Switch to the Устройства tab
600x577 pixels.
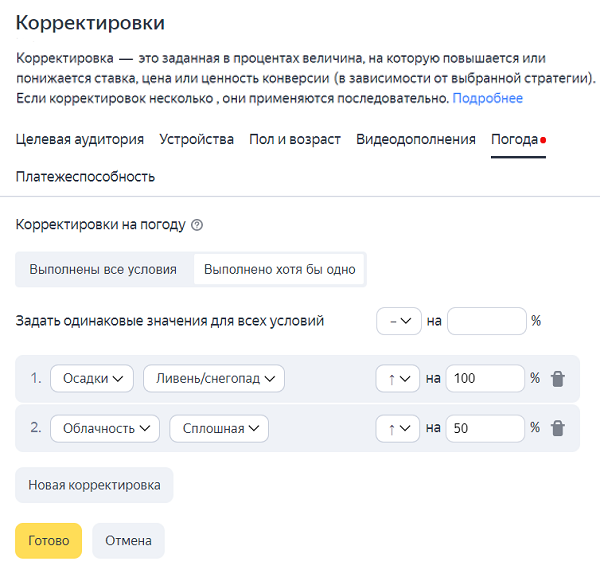coord(196,139)
